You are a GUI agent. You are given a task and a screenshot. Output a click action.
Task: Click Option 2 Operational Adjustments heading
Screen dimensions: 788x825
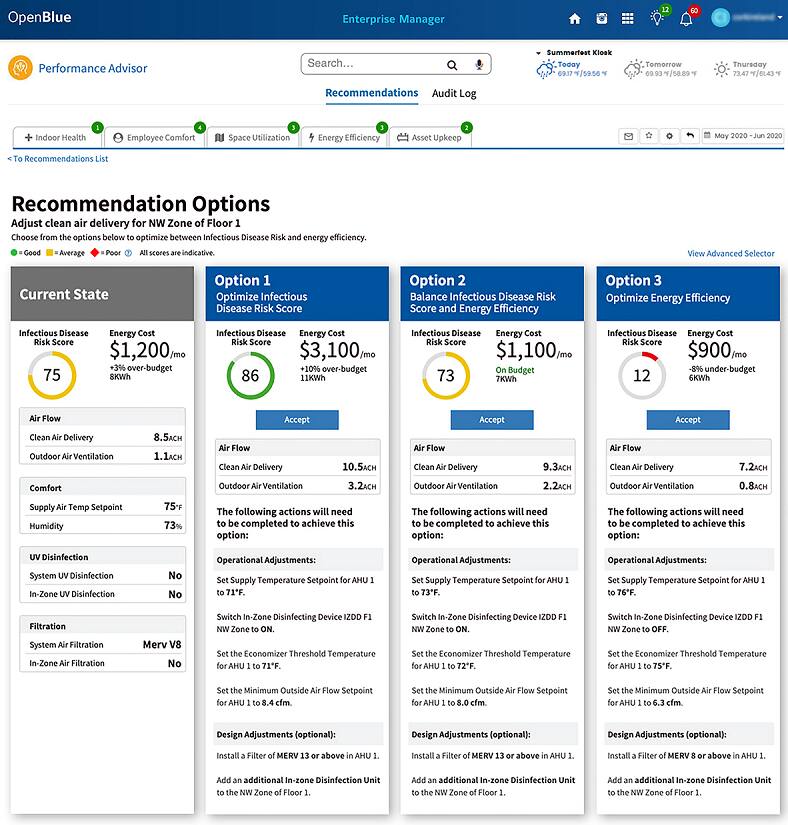[x=461, y=560]
